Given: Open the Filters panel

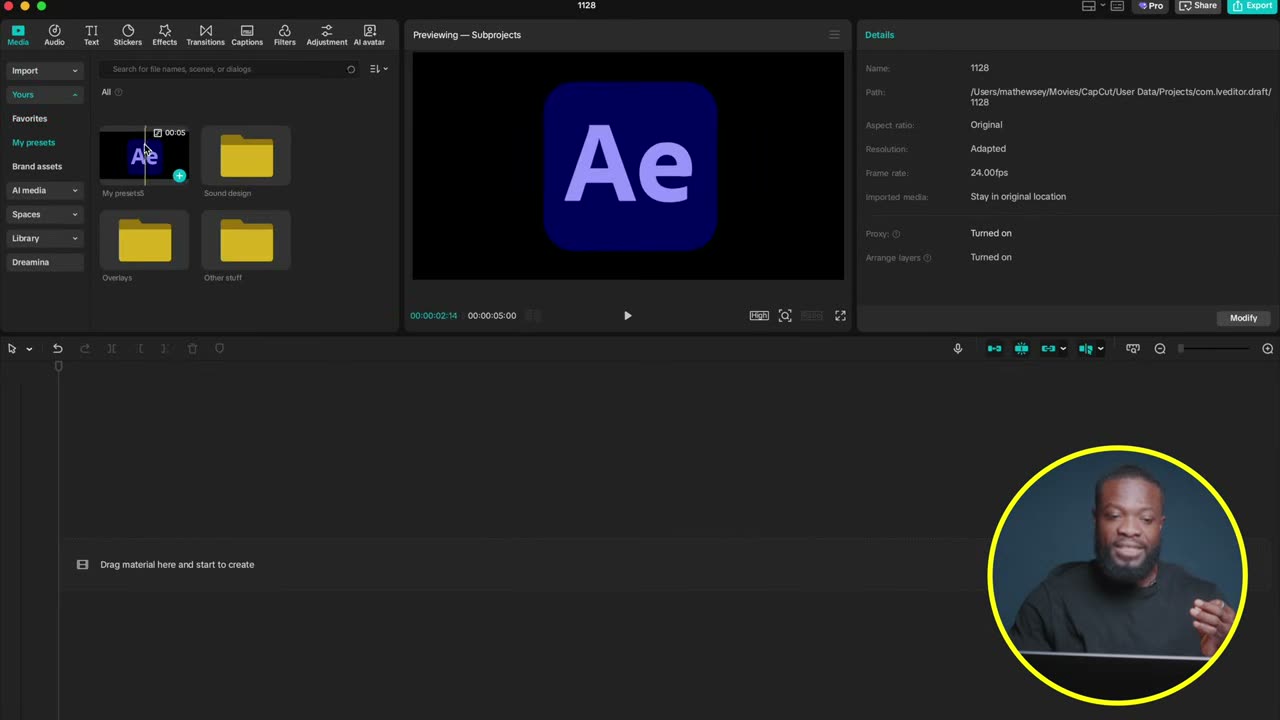Looking at the screenshot, I should 285,35.
